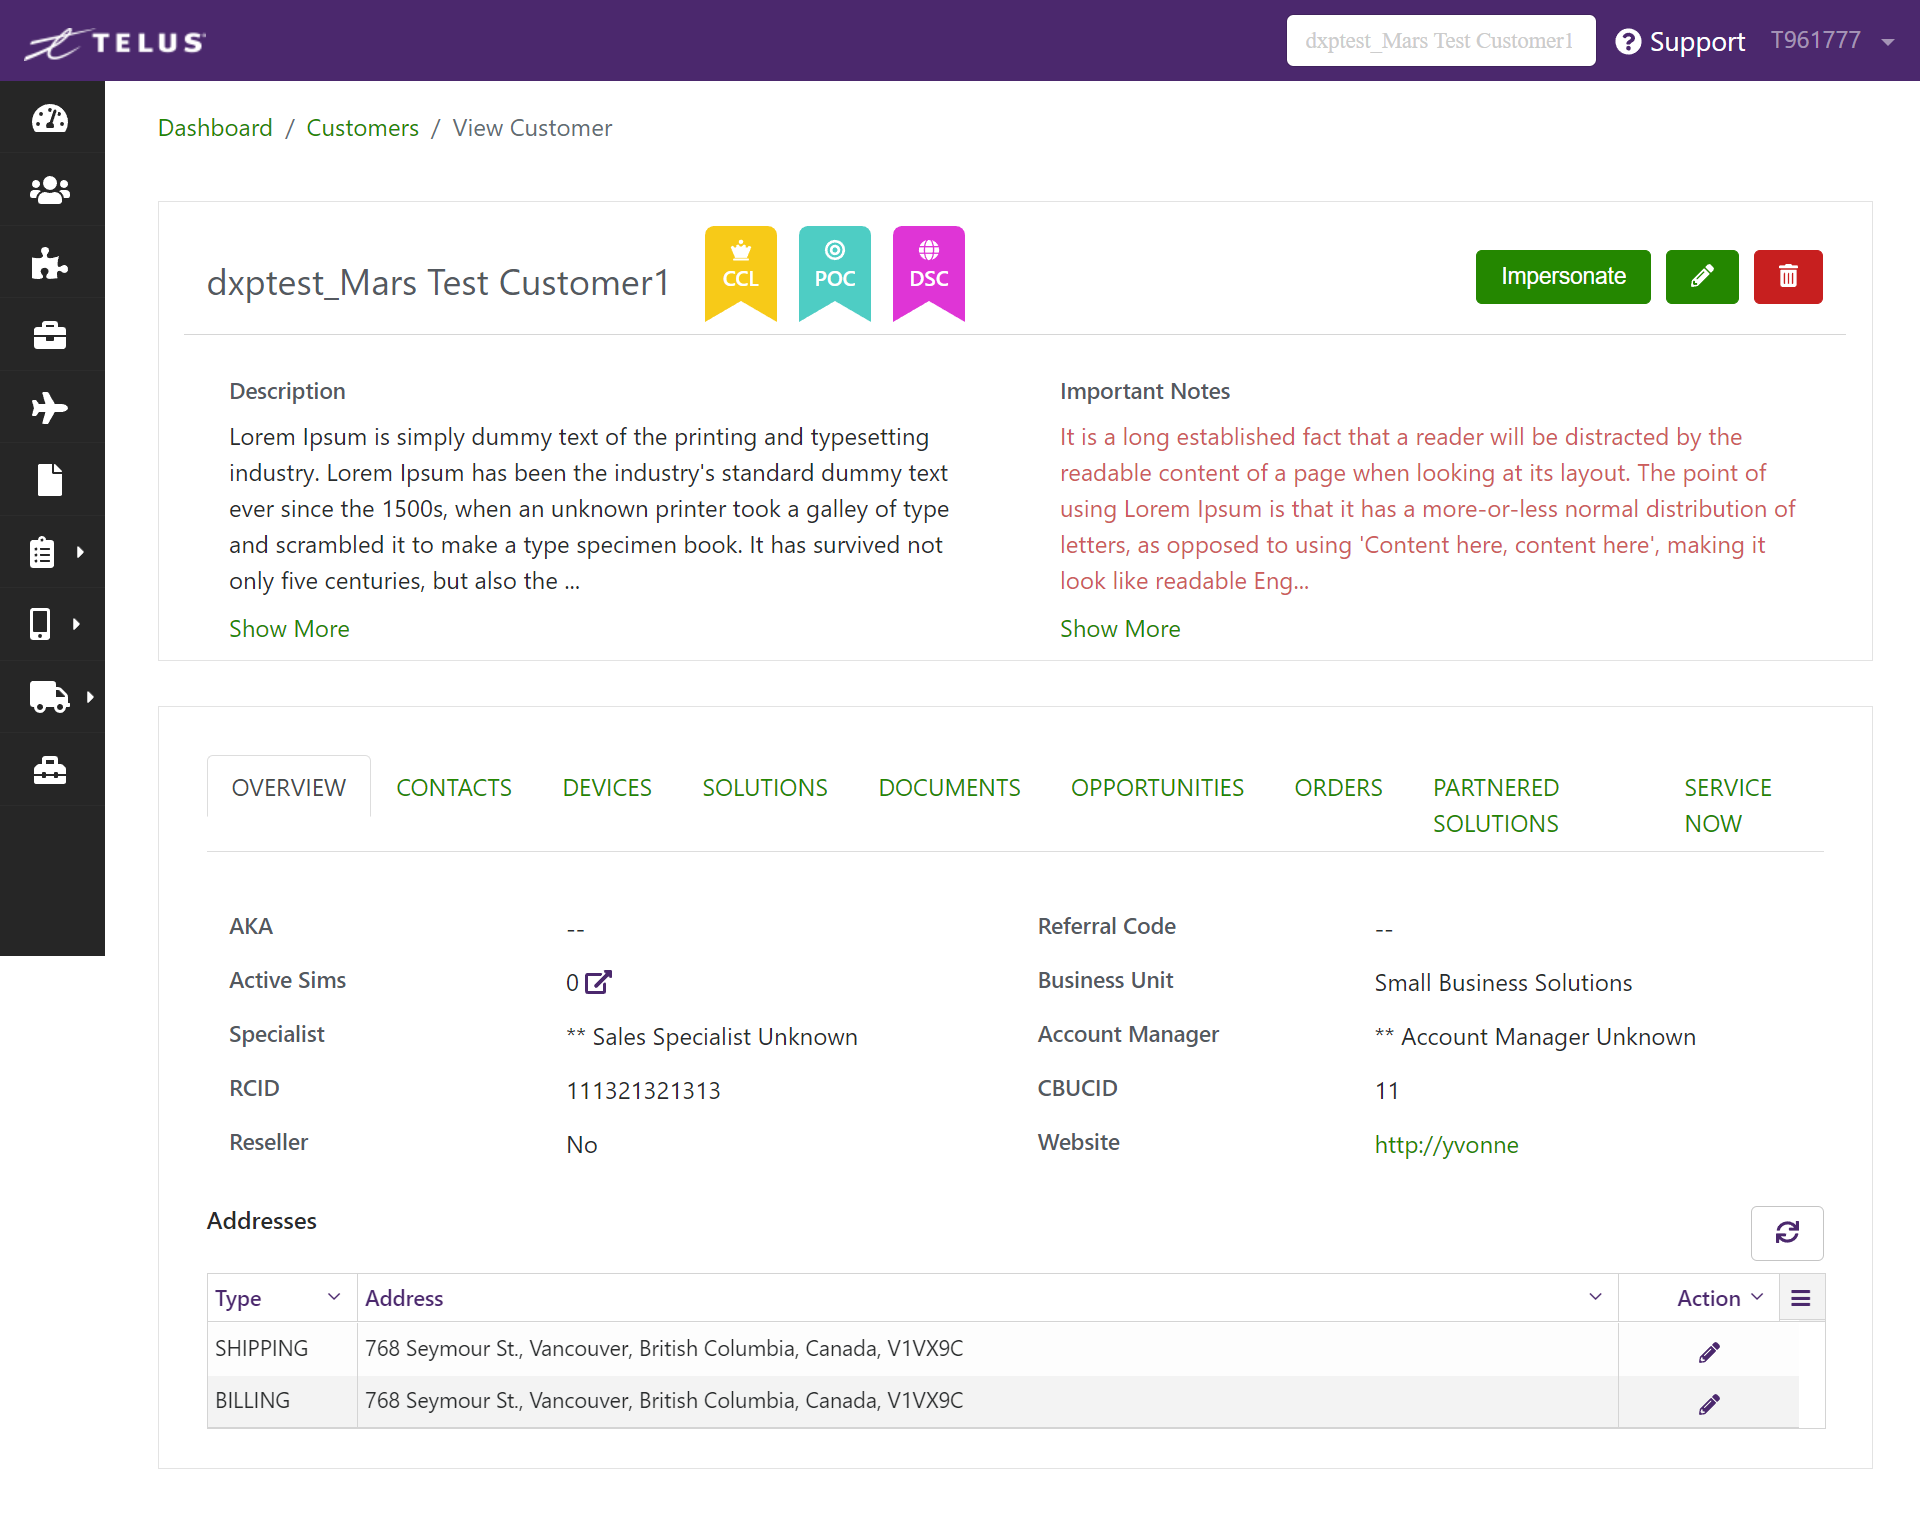Edit the BILLING address row
Screen dimensions: 1920x1515
pyautogui.click(x=1709, y=1404)
